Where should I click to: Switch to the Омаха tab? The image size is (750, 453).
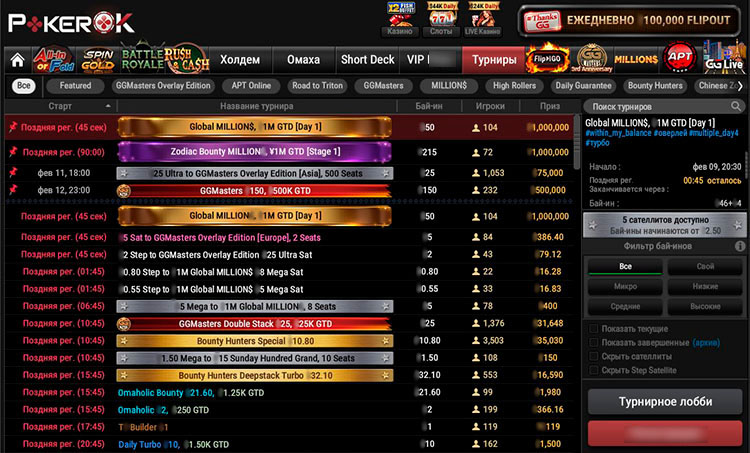(x=303, y=60)
